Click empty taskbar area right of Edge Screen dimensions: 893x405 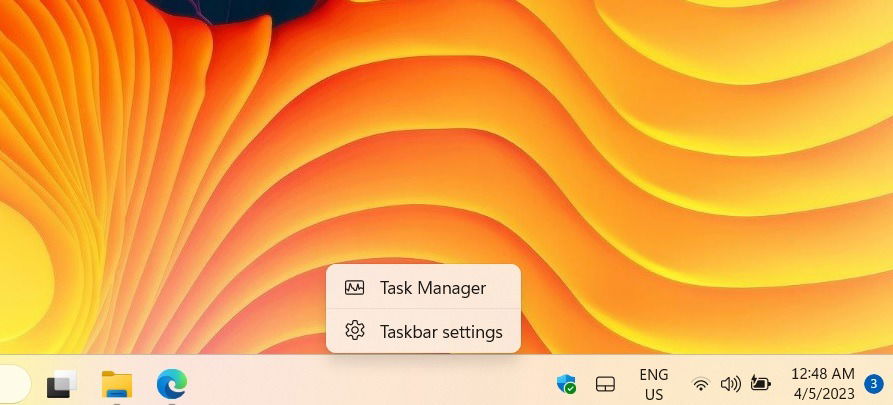pyautogui.click(x=370, y=384)
